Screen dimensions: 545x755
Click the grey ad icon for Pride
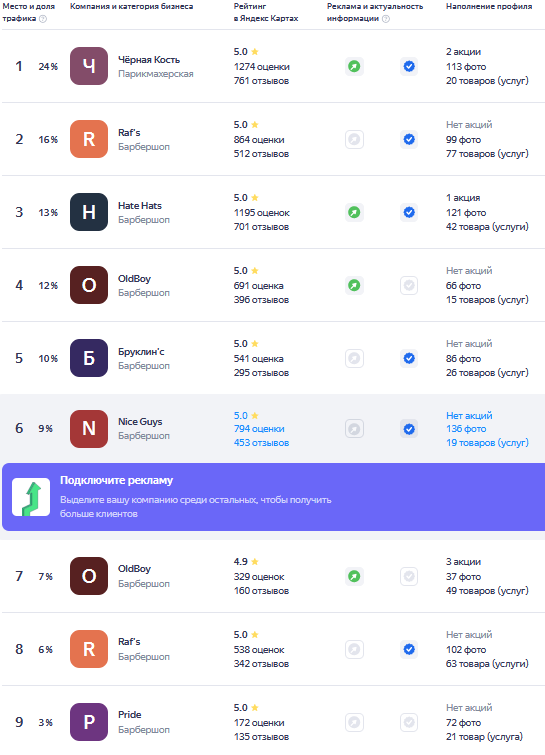tap(354, 722)
